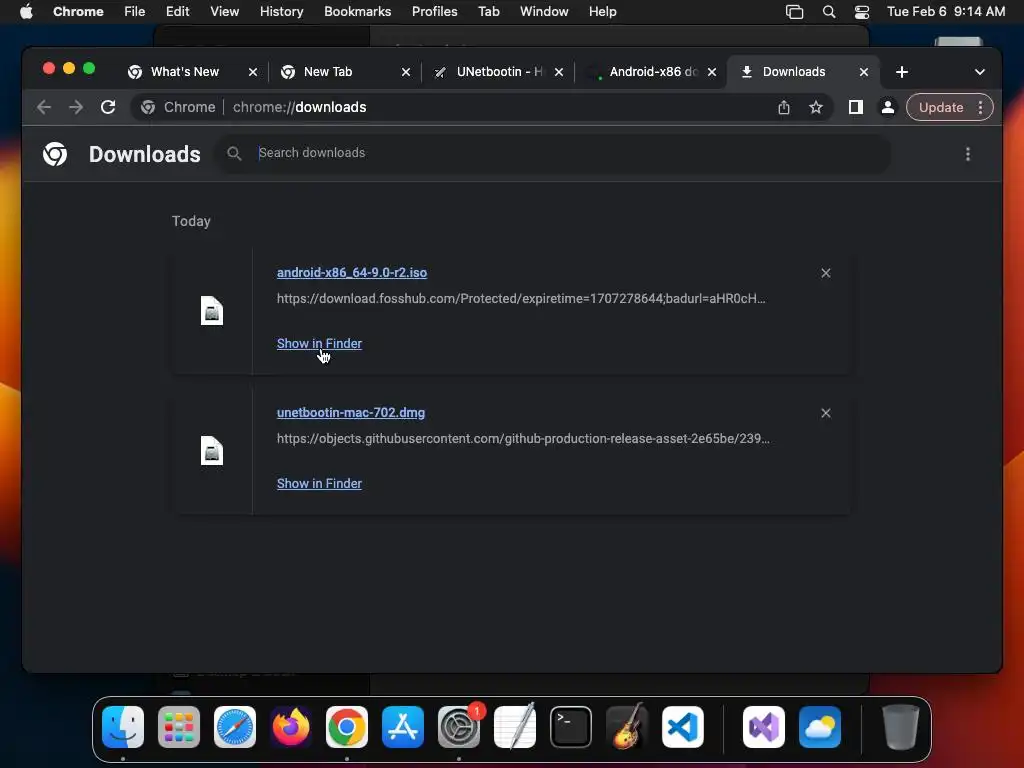Show android-x86 iso in Finder

[319, 344]
